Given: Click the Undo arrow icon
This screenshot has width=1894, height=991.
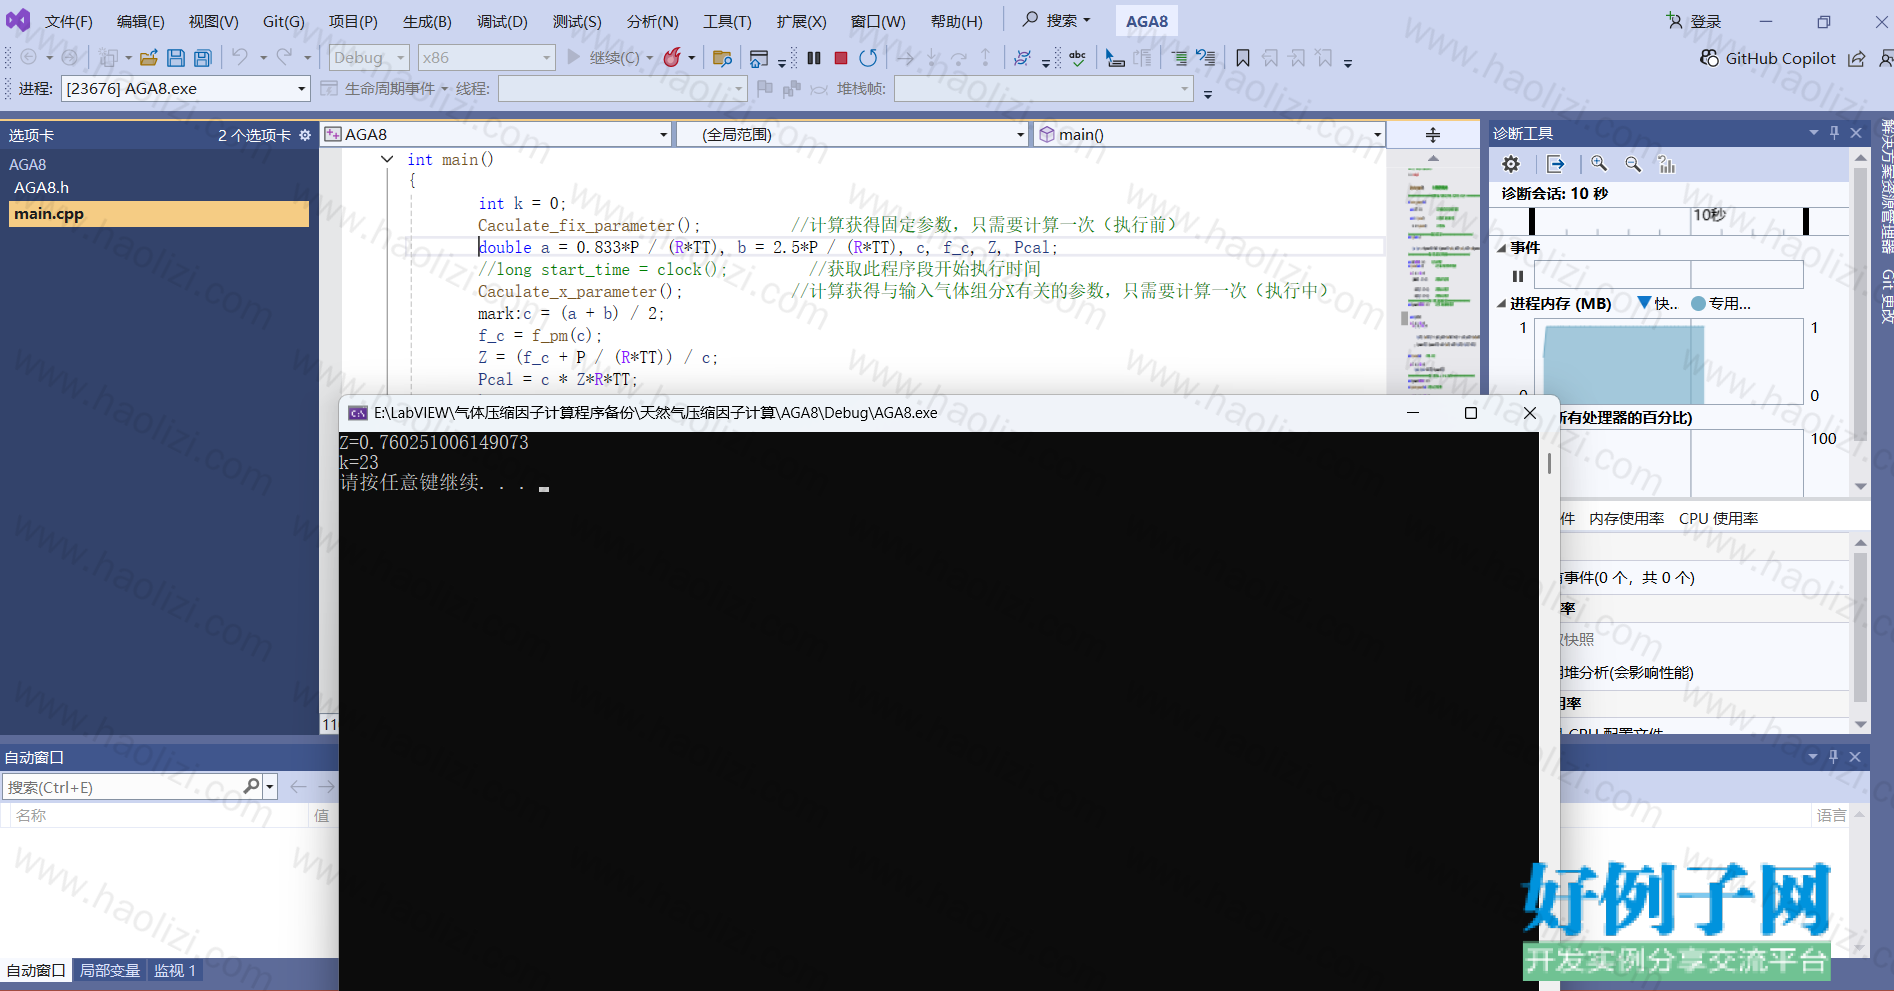Looking at the screenshot, I should tap(240, 57).
